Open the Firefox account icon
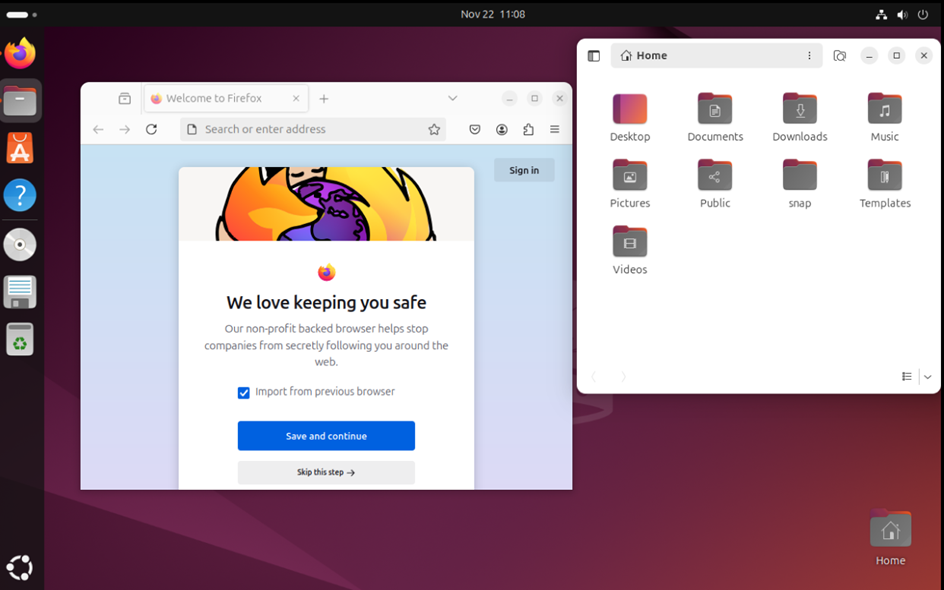 502,129
